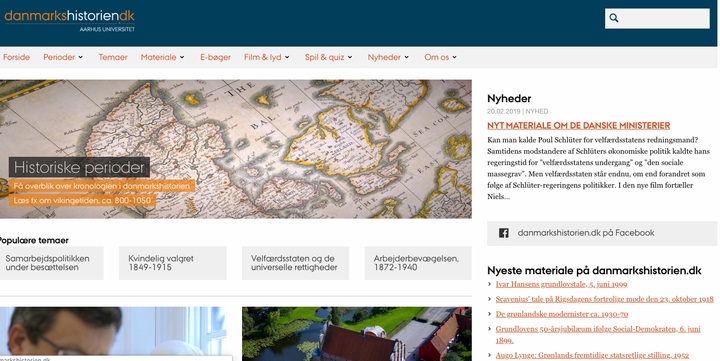Open the Nyheder navigation dropdown
The height and width of the screenshot is (361, 720).
(388, 57)
